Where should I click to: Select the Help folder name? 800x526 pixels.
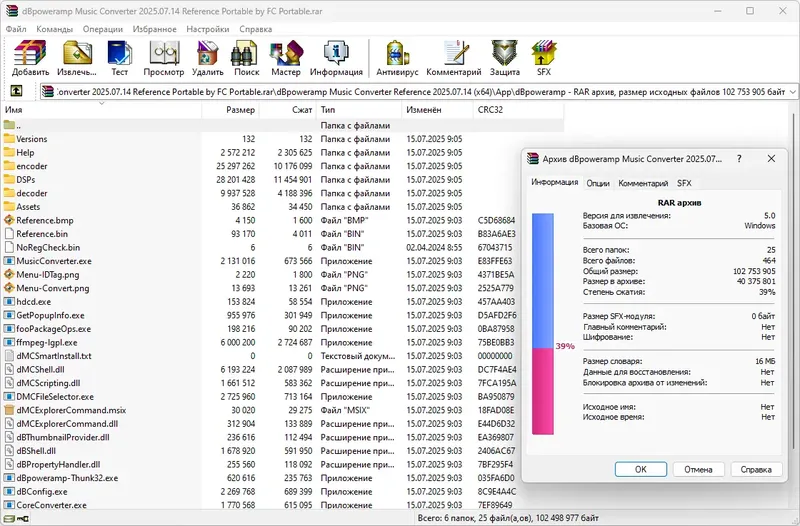25,153
